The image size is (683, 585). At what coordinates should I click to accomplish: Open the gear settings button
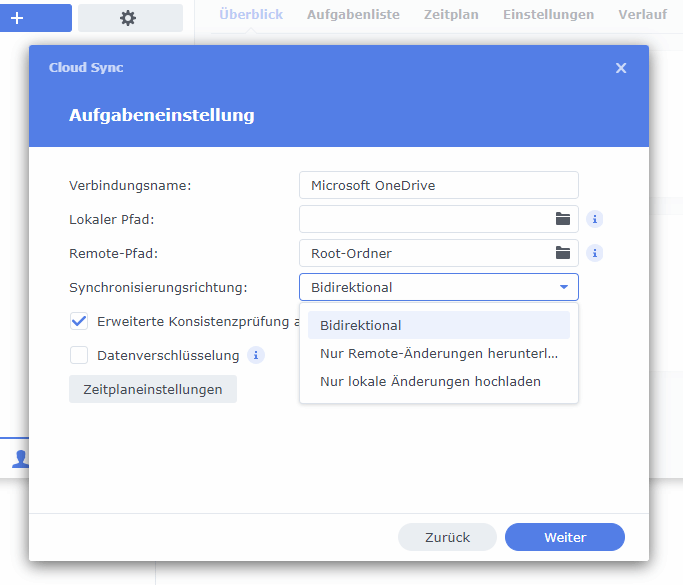pos(130,18)
